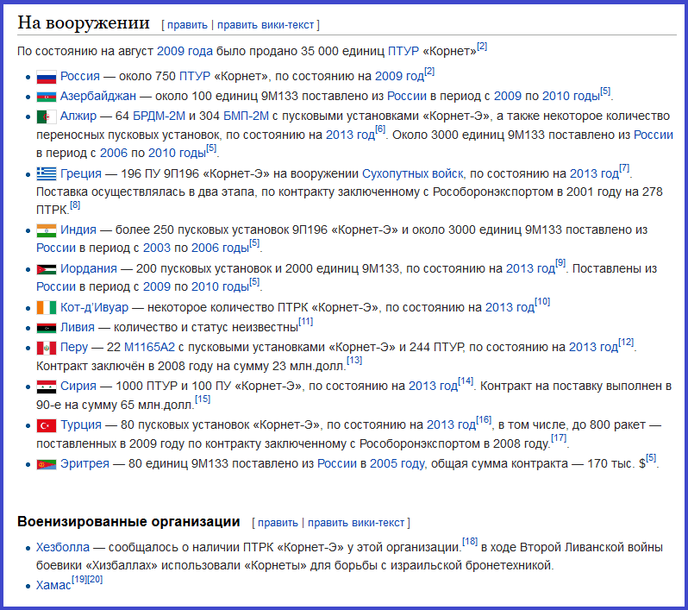Follow 'России' link in Azerbaijan entry
Viewport: 688px width, 610px height.
pyautogui.click(x=407, y=96)
